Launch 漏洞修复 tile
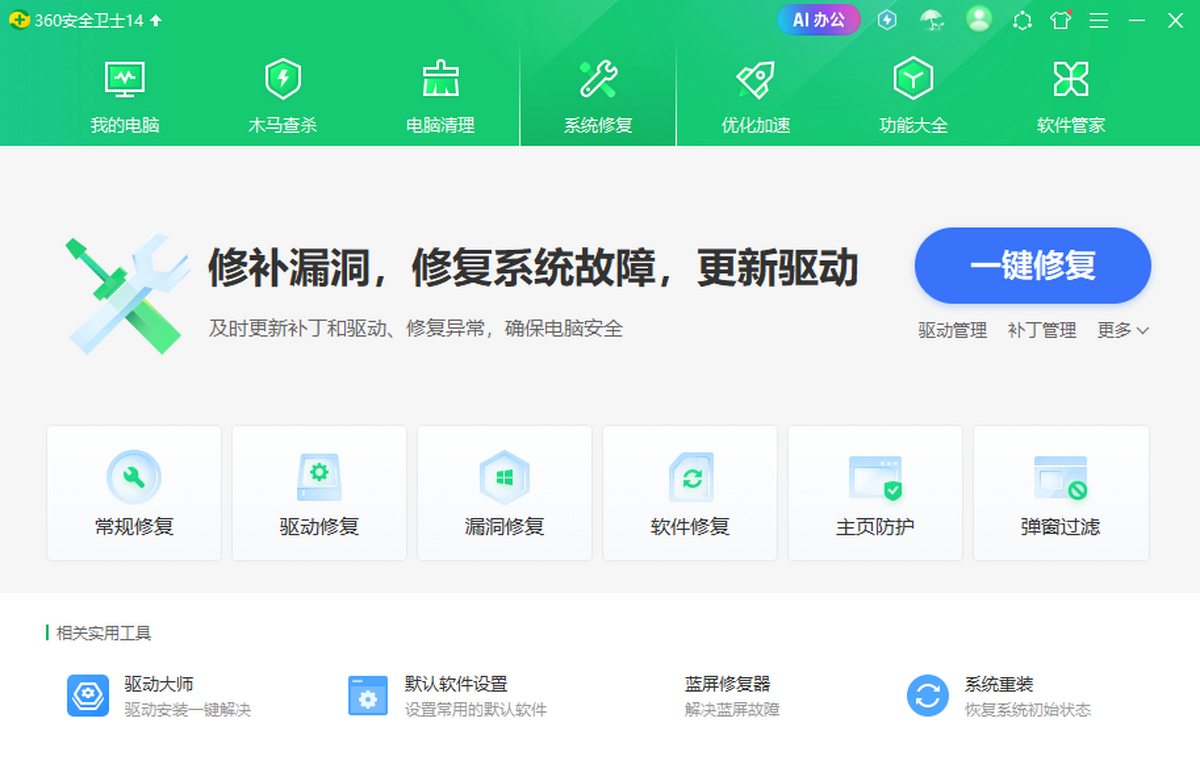 pyautogui.click(x=504, y=492)
